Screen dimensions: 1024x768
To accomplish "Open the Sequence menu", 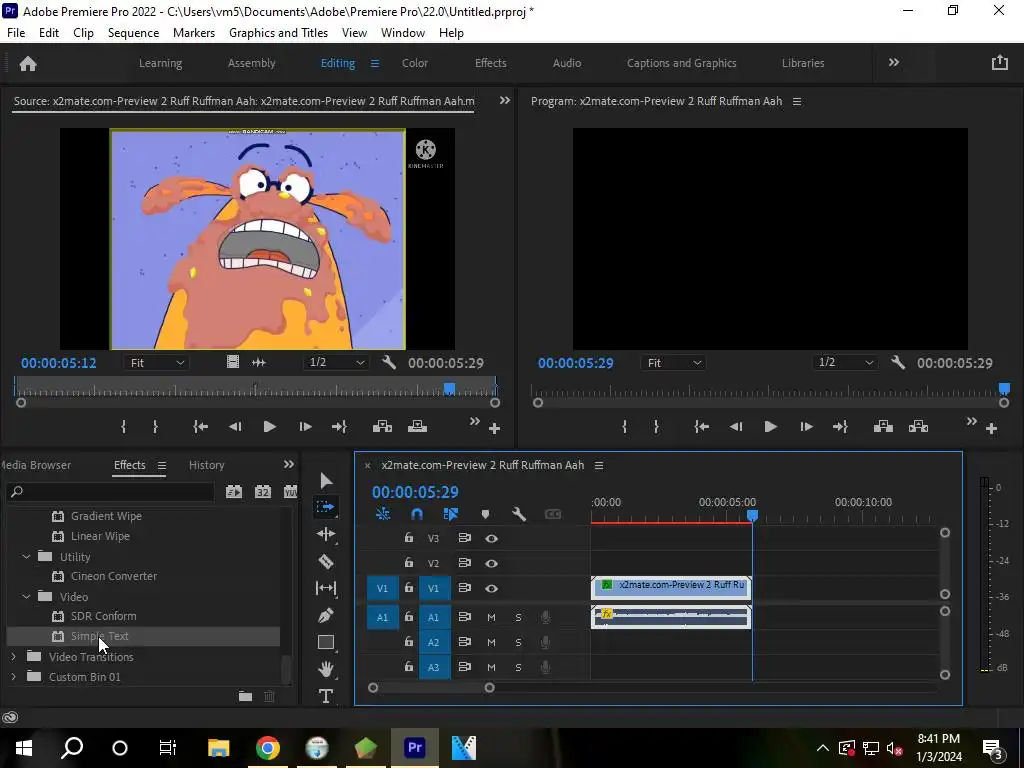I will coord(133,33).
